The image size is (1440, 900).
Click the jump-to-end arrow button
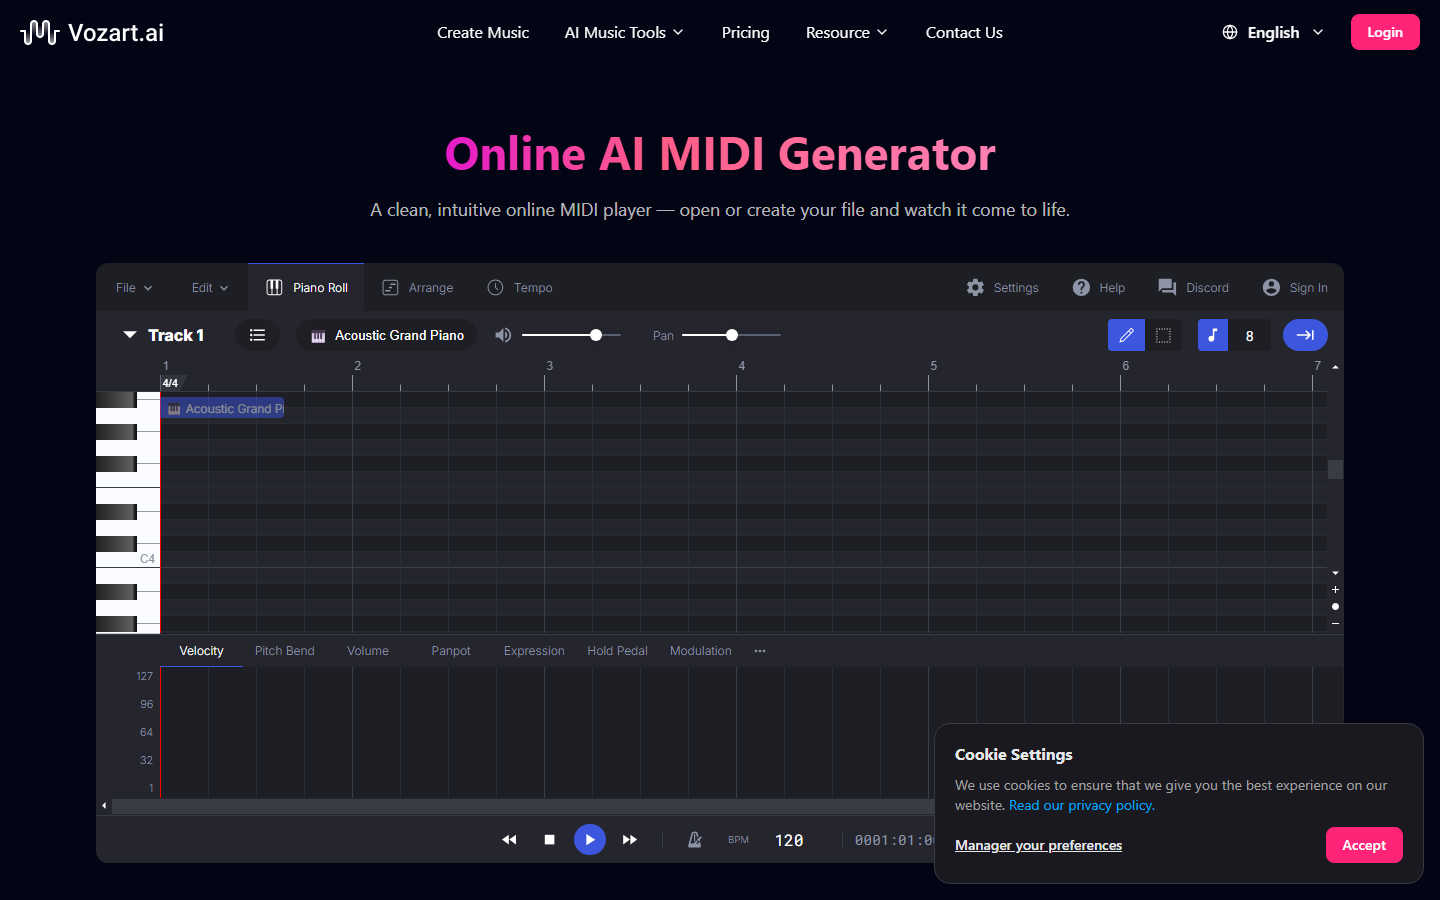1305,335
